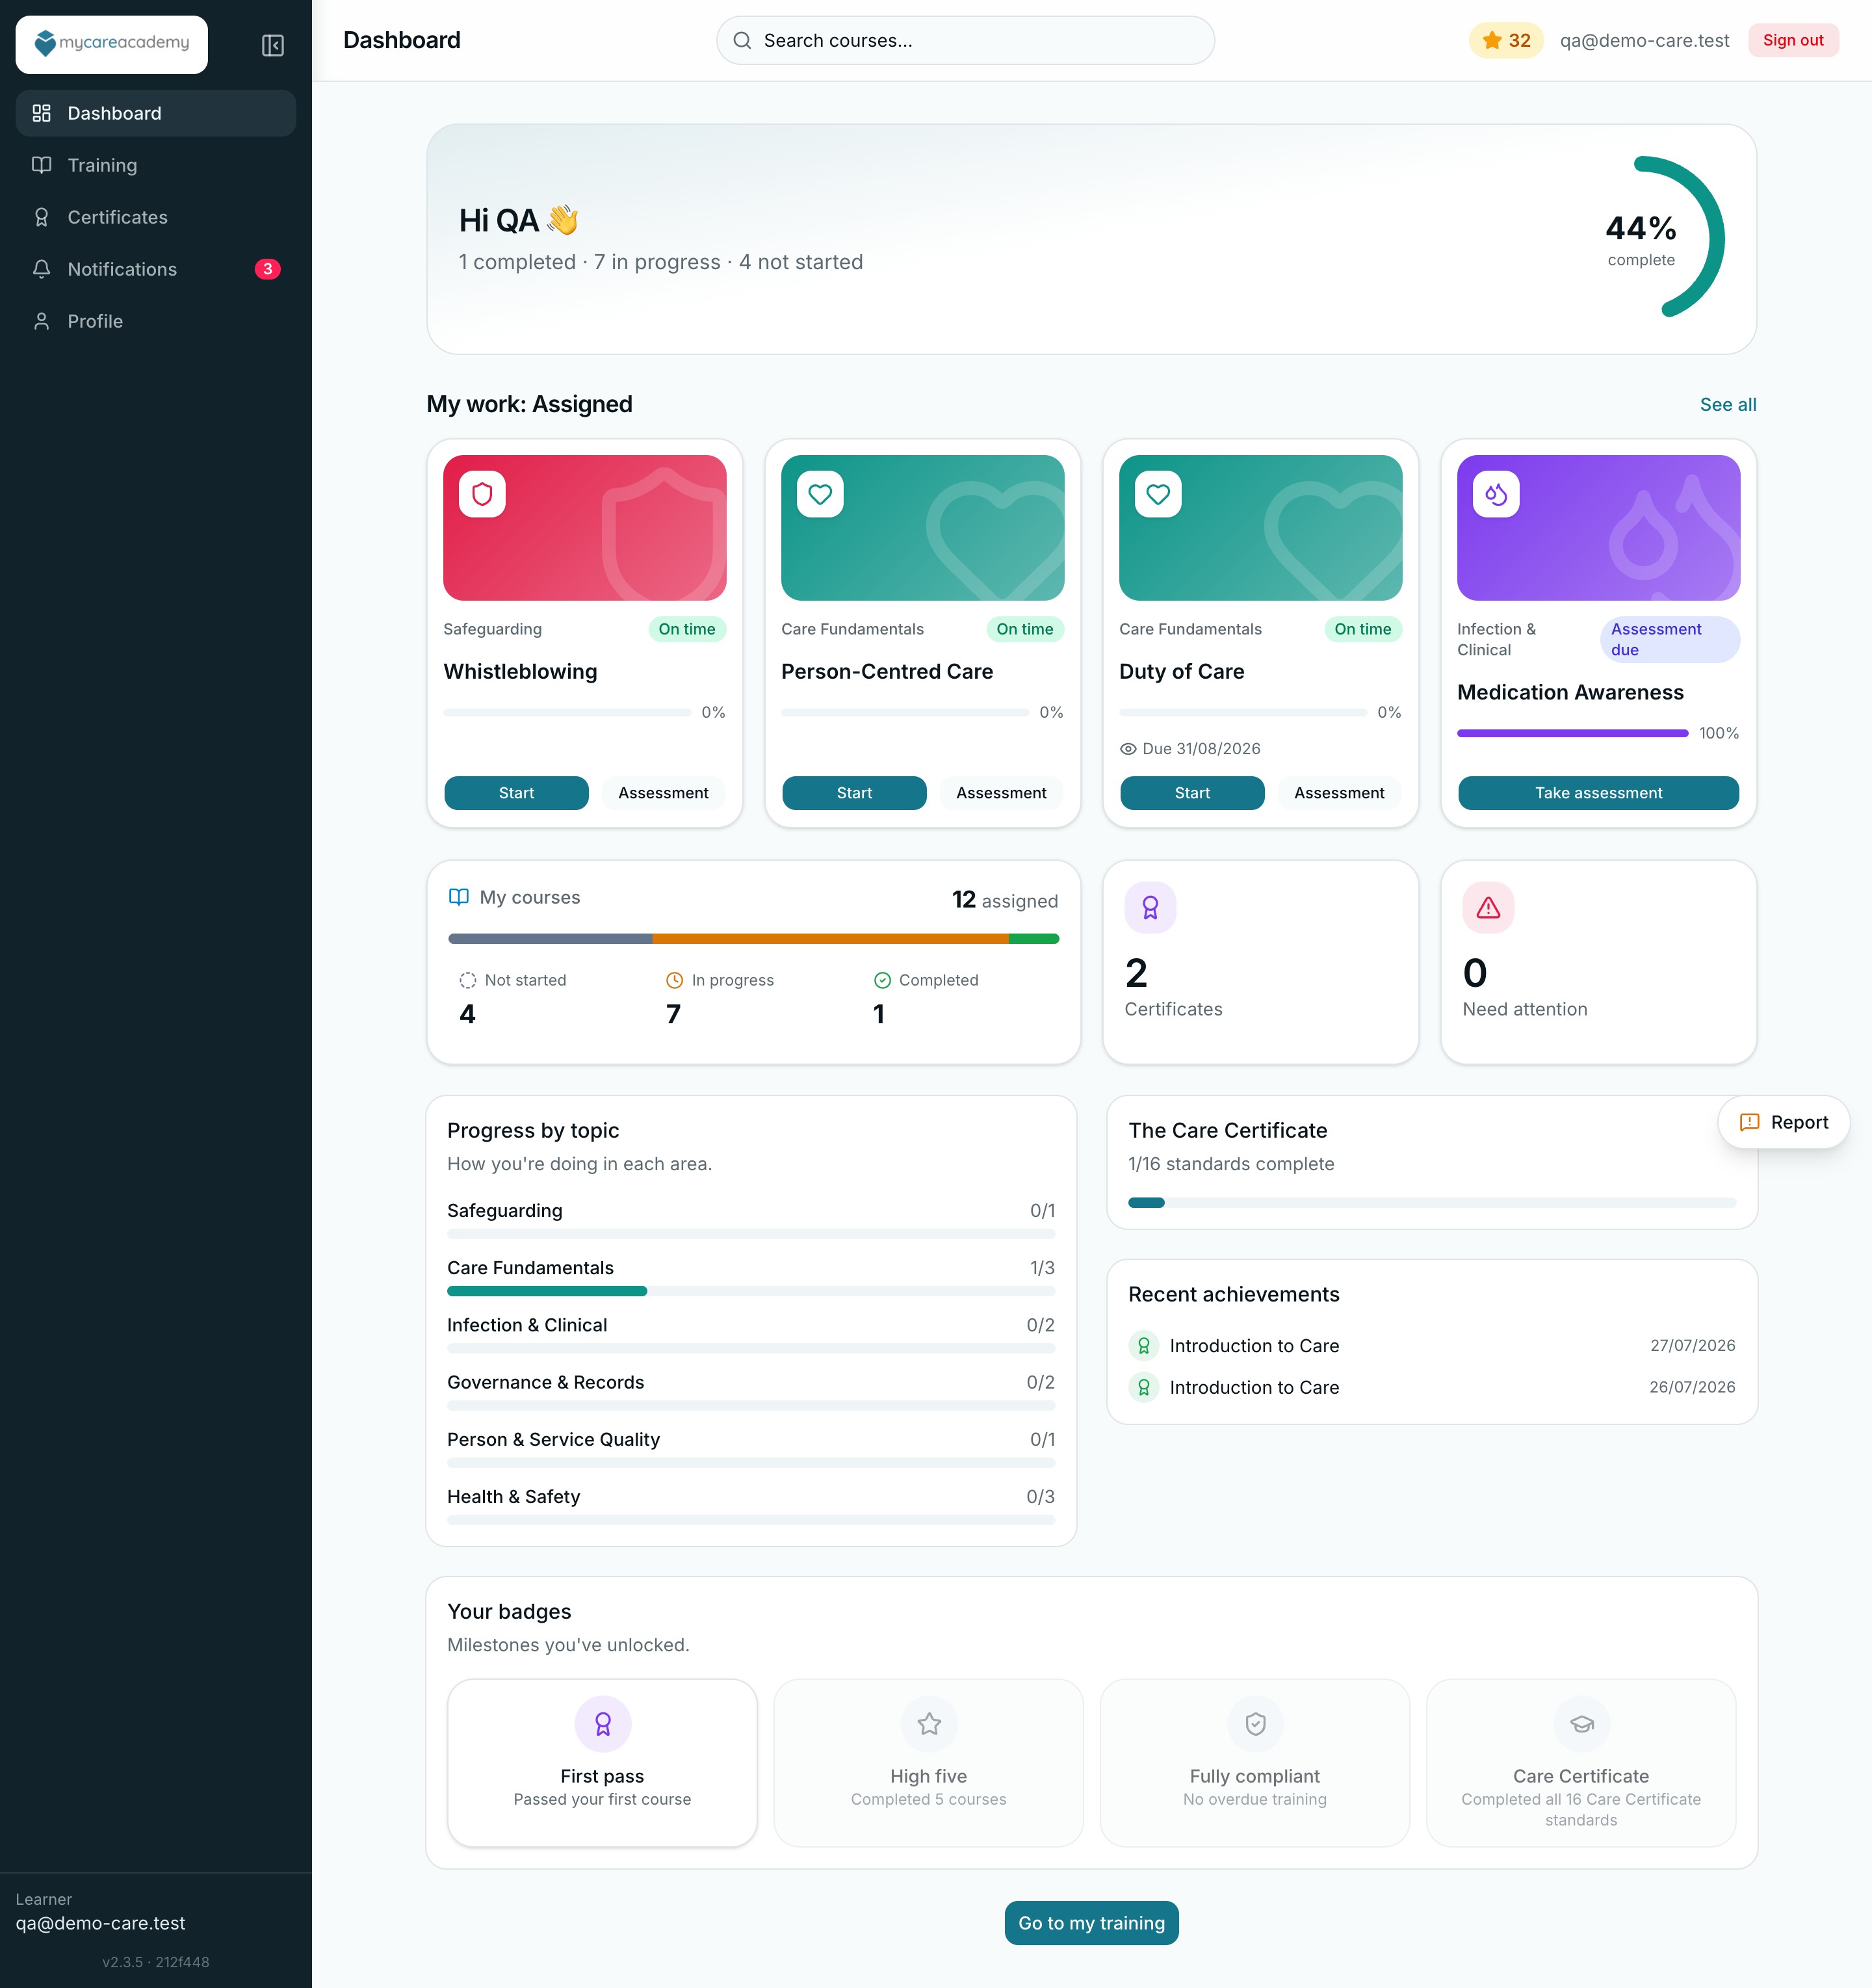Click Go to my training button
Image resolution: width=1872 pixels, height=1988 pixels.
pos(1091,1923)
